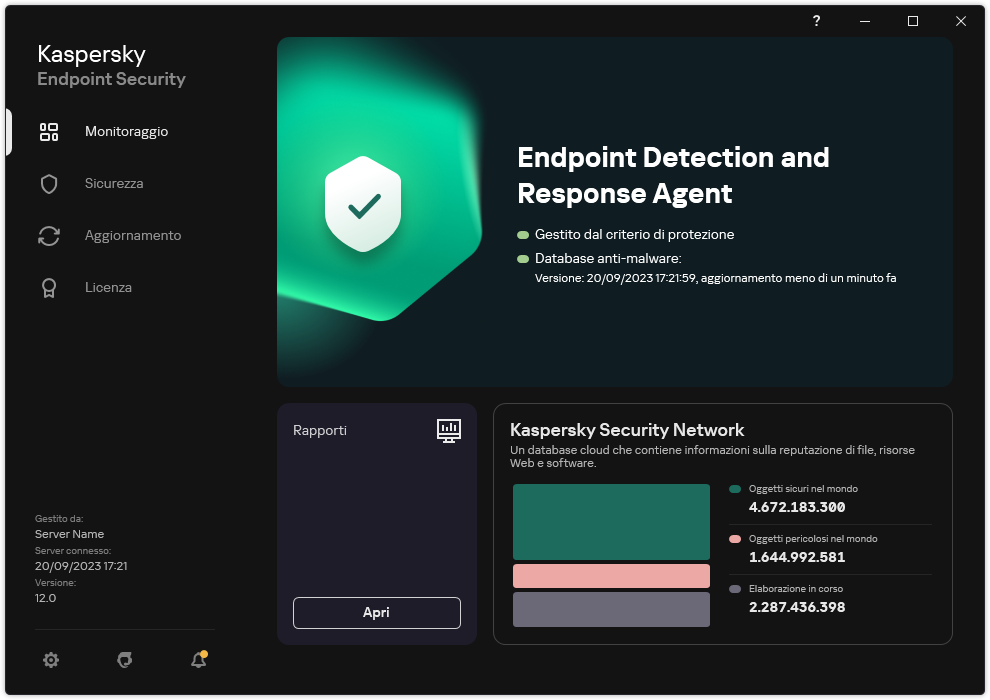Click the Oggetti sicuri count 4.672.183.300
Image resolution: width=990 pixels, height=700 pixels.
[797, 507]
